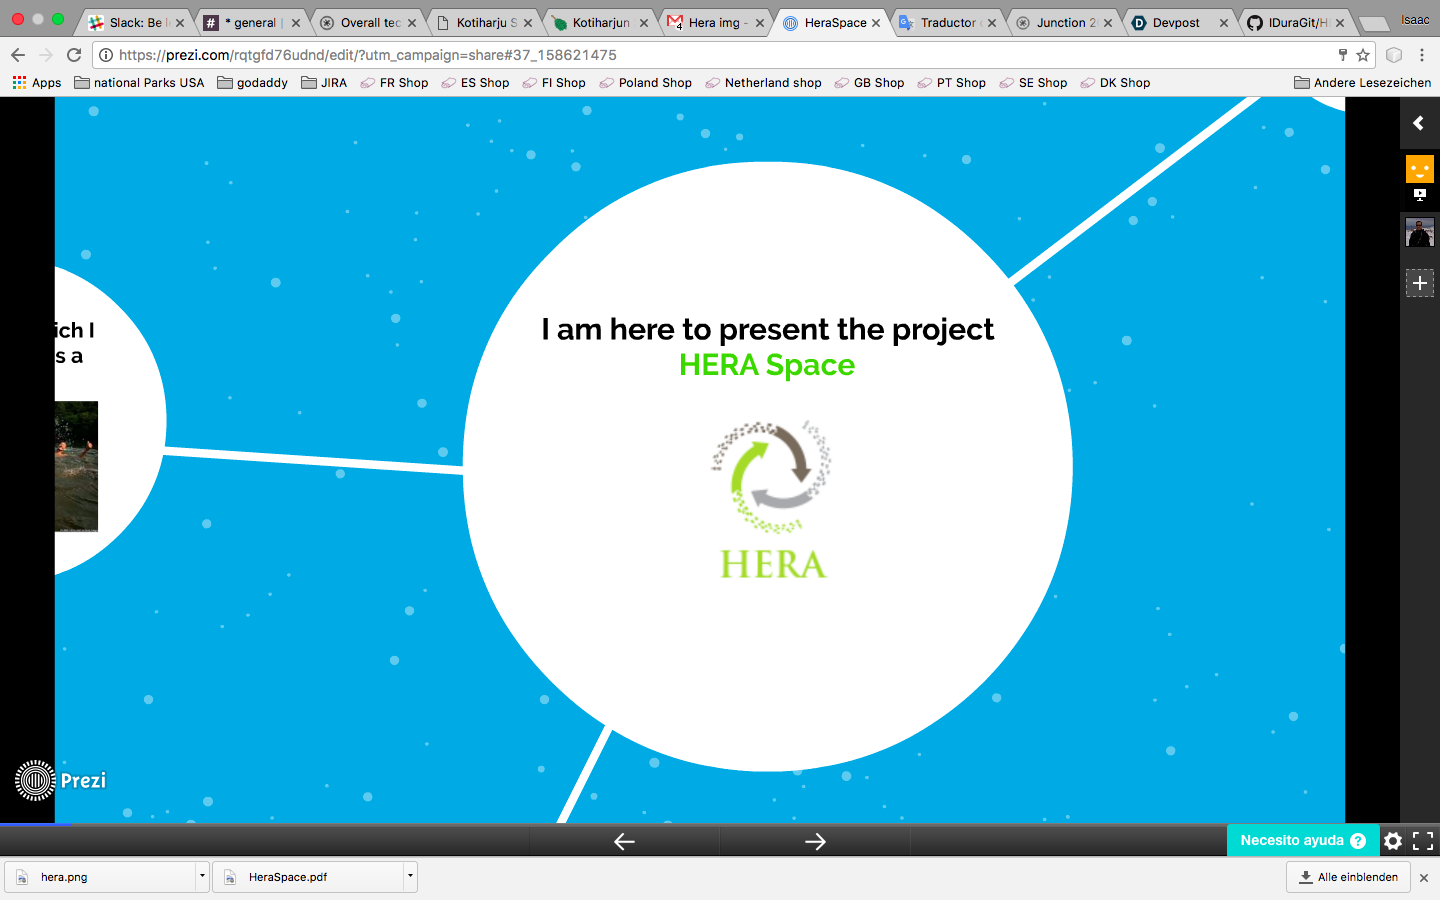Open the national Parks USA bookmark folder
Screen dimensions: 1440x900
pyautogui.click(x=139, y=83)
